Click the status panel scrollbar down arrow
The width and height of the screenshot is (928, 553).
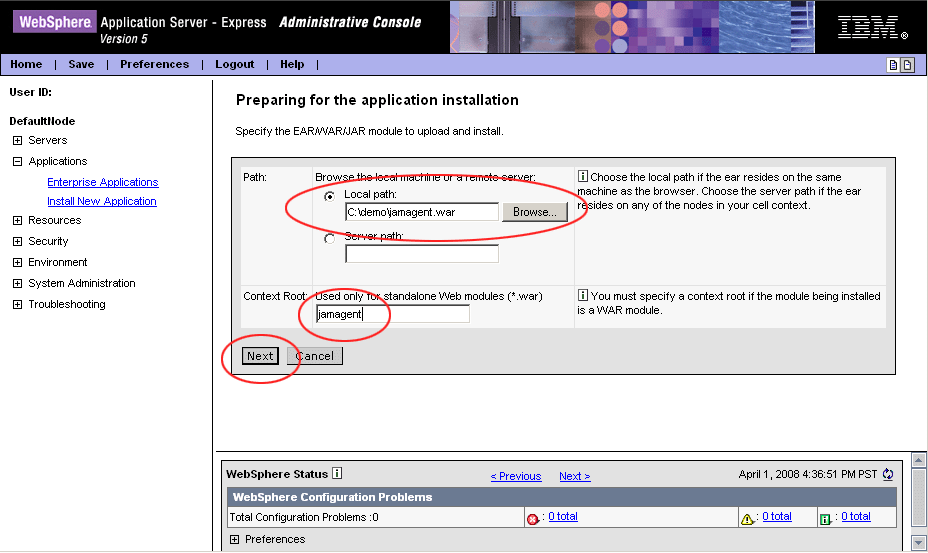tap(919, 542)
